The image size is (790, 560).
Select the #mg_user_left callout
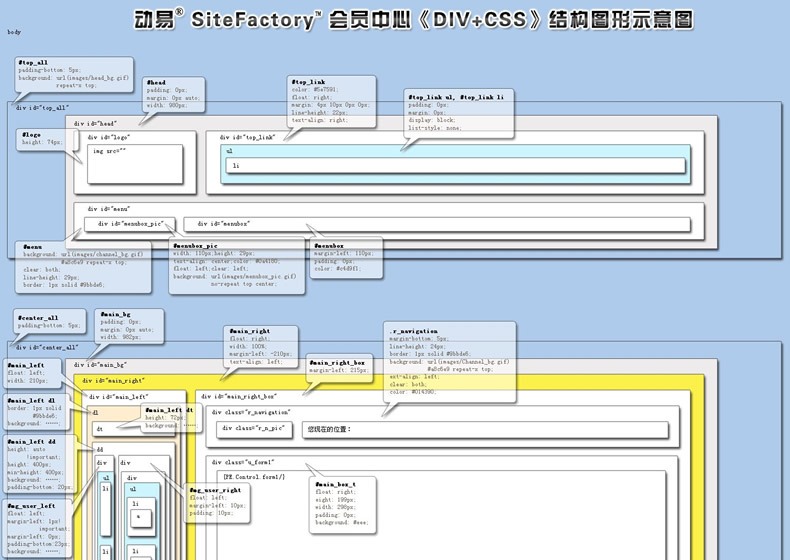(x=38, y=529)
